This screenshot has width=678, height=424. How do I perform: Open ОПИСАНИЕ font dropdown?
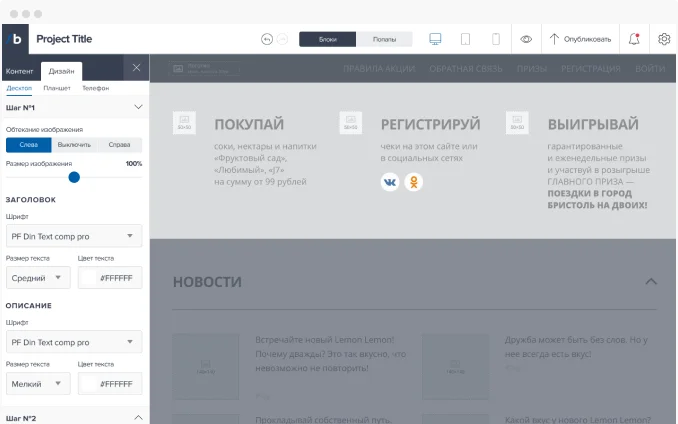tap(74, 342)
